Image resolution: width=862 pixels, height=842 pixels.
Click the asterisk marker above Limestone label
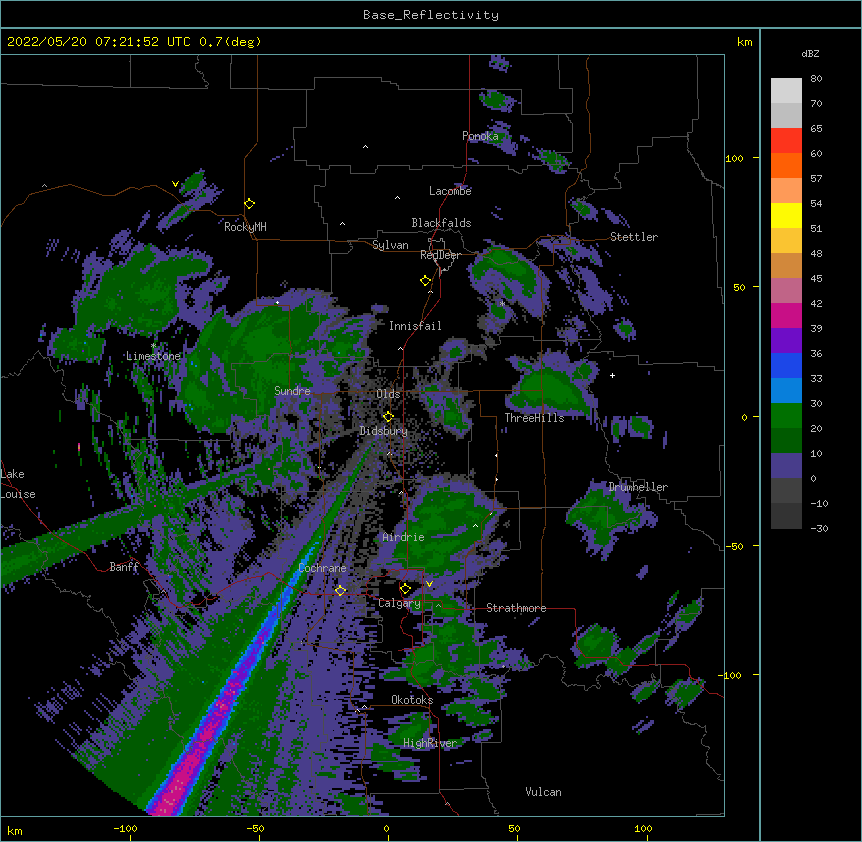(x=153, y=346)
